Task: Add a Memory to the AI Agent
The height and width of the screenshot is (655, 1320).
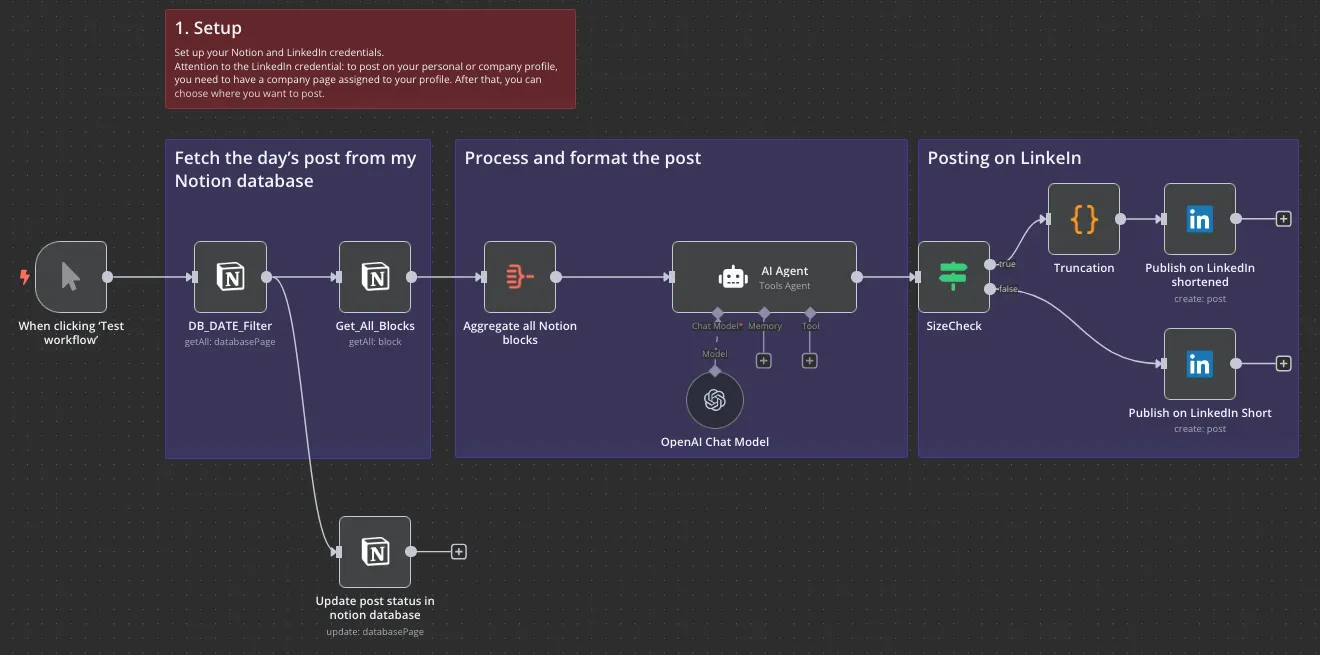Action: coord(763,360)
